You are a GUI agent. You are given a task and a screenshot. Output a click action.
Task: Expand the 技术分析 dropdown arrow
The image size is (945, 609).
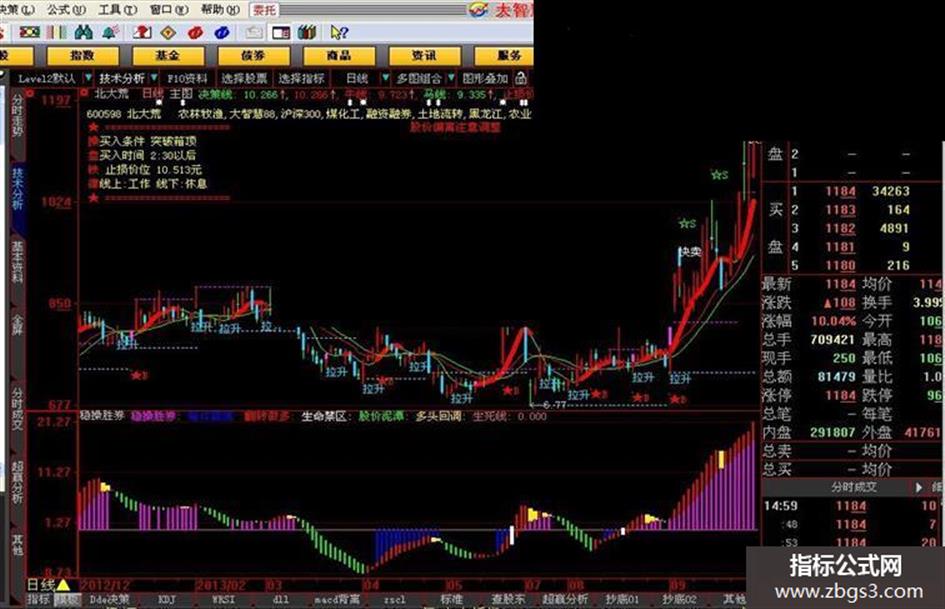tap(154, 78)
